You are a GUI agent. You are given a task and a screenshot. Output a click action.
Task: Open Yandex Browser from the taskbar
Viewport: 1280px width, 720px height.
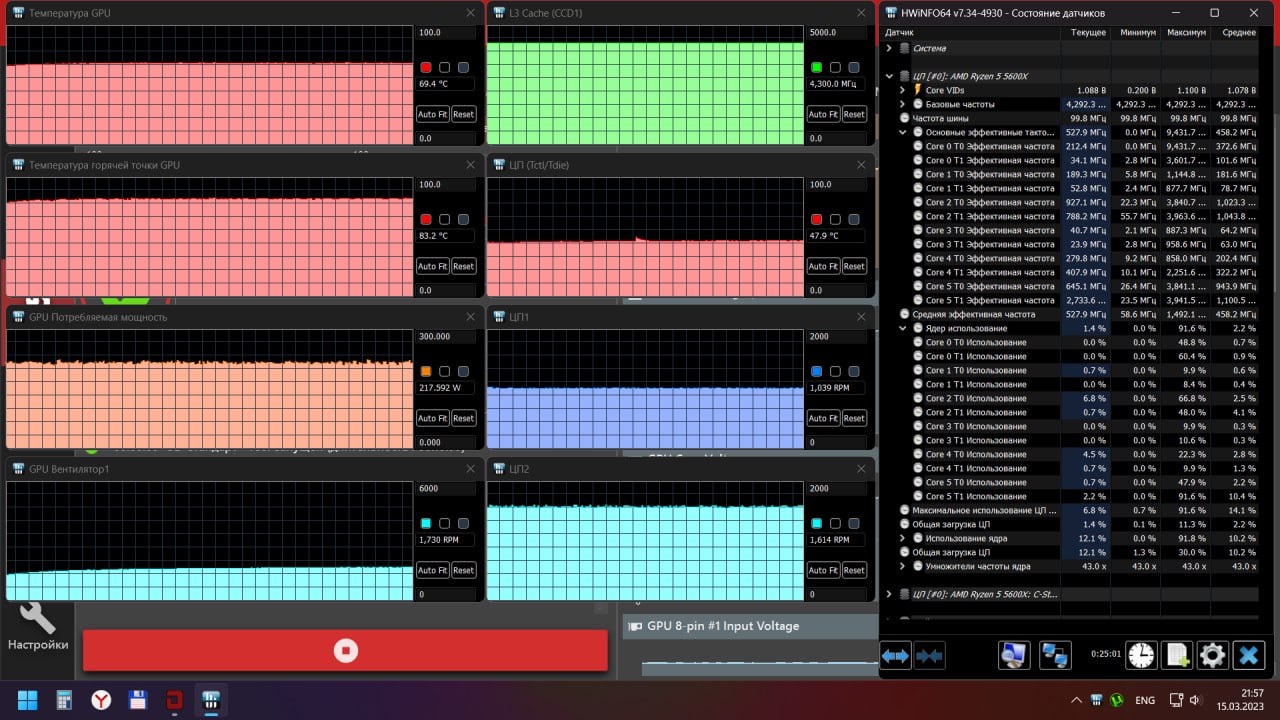click(101, 699)
